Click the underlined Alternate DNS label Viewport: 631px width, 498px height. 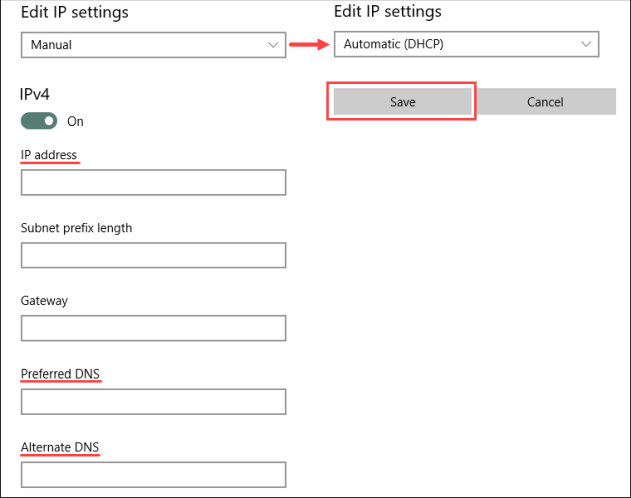click(x=60, y=447)
